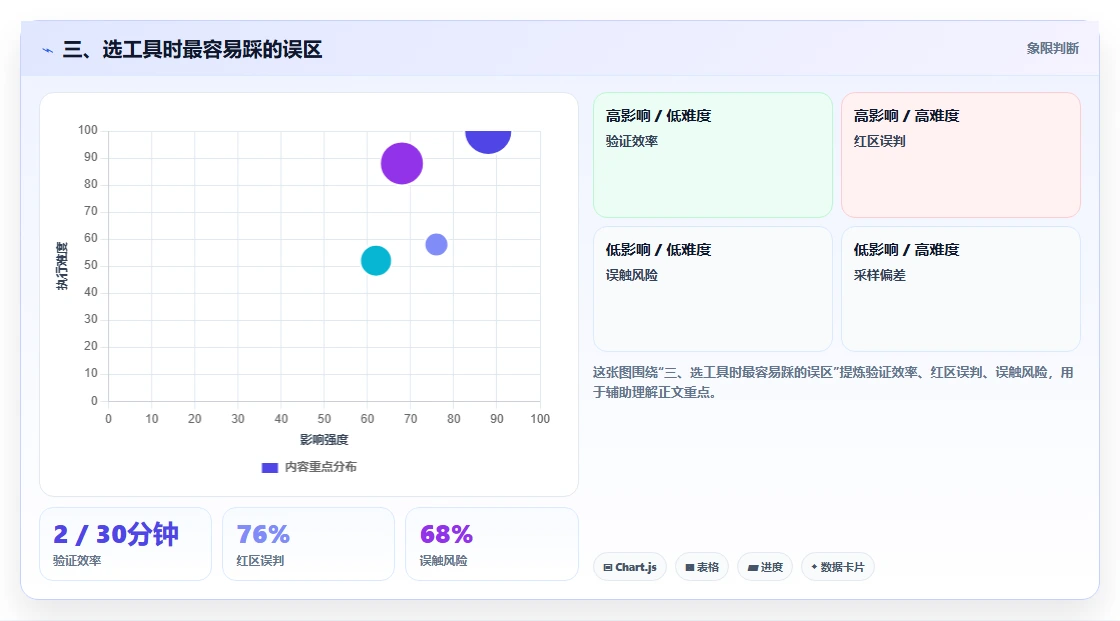Click 红区误判 text in pink quadrant card

(879, 141)
